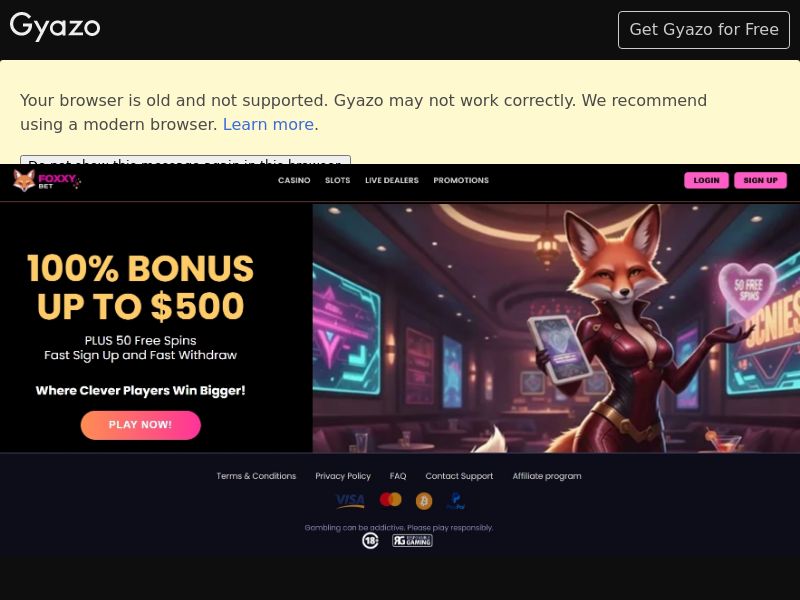Click the PayPal payment icon

coord(456,501)
